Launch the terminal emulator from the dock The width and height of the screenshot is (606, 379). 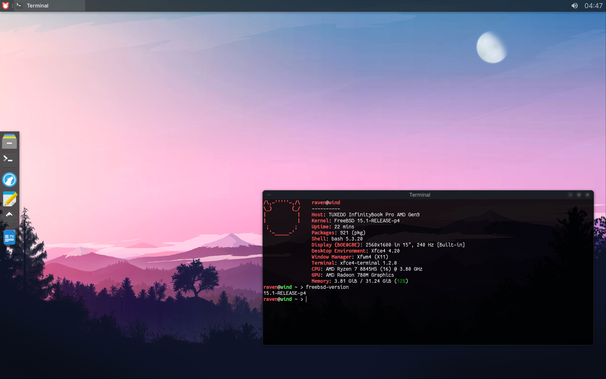pyautogui.click(x=9, y=159)
